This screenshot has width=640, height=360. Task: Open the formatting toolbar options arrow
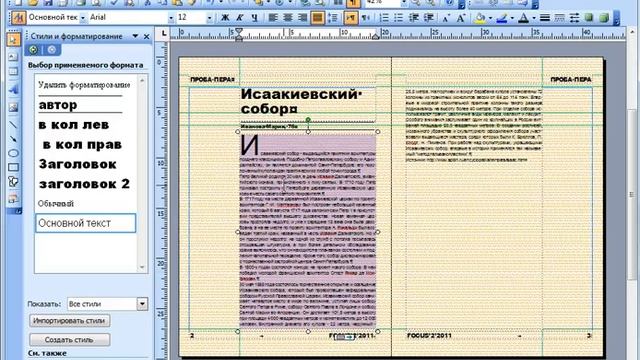(617, 18)
